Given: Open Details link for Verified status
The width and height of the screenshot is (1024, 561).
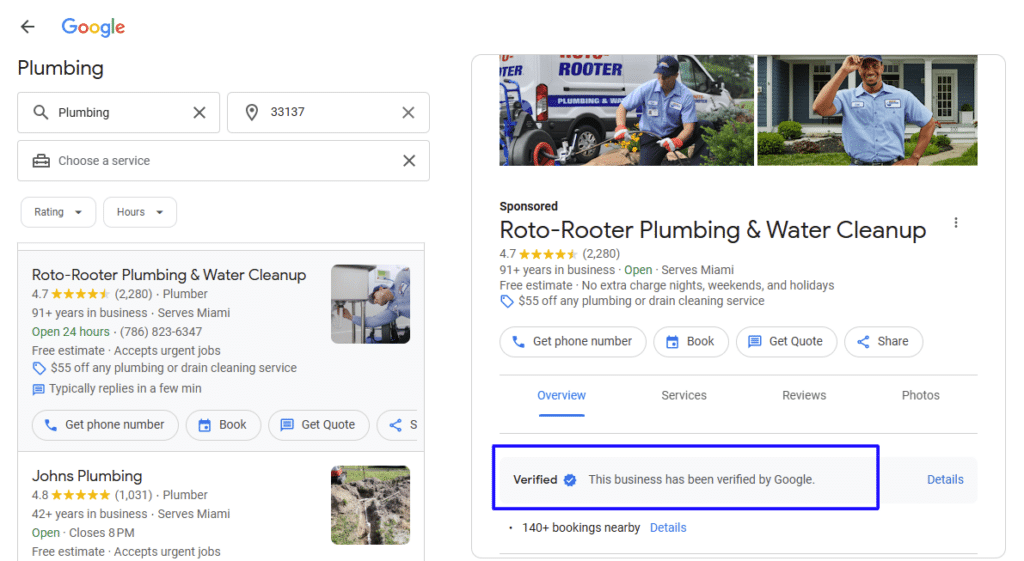Looking at the screenshot, I should pyautogui.click(x=945, y=480).
